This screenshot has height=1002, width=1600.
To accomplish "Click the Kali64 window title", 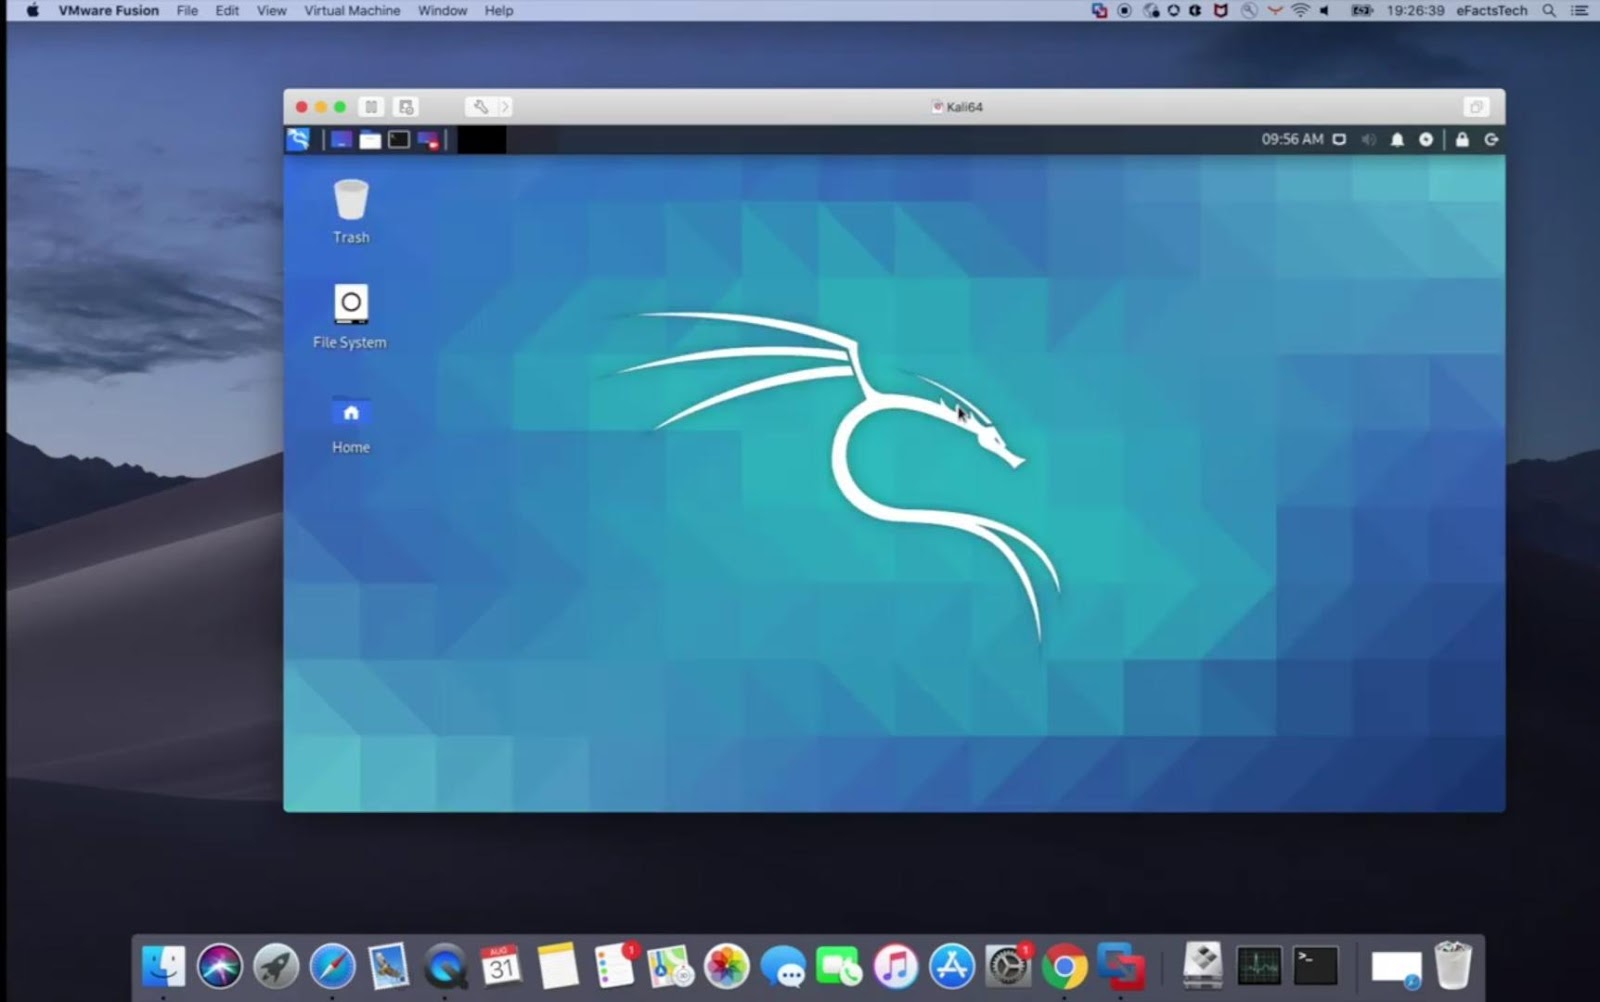I will click(x=958, y=107).
